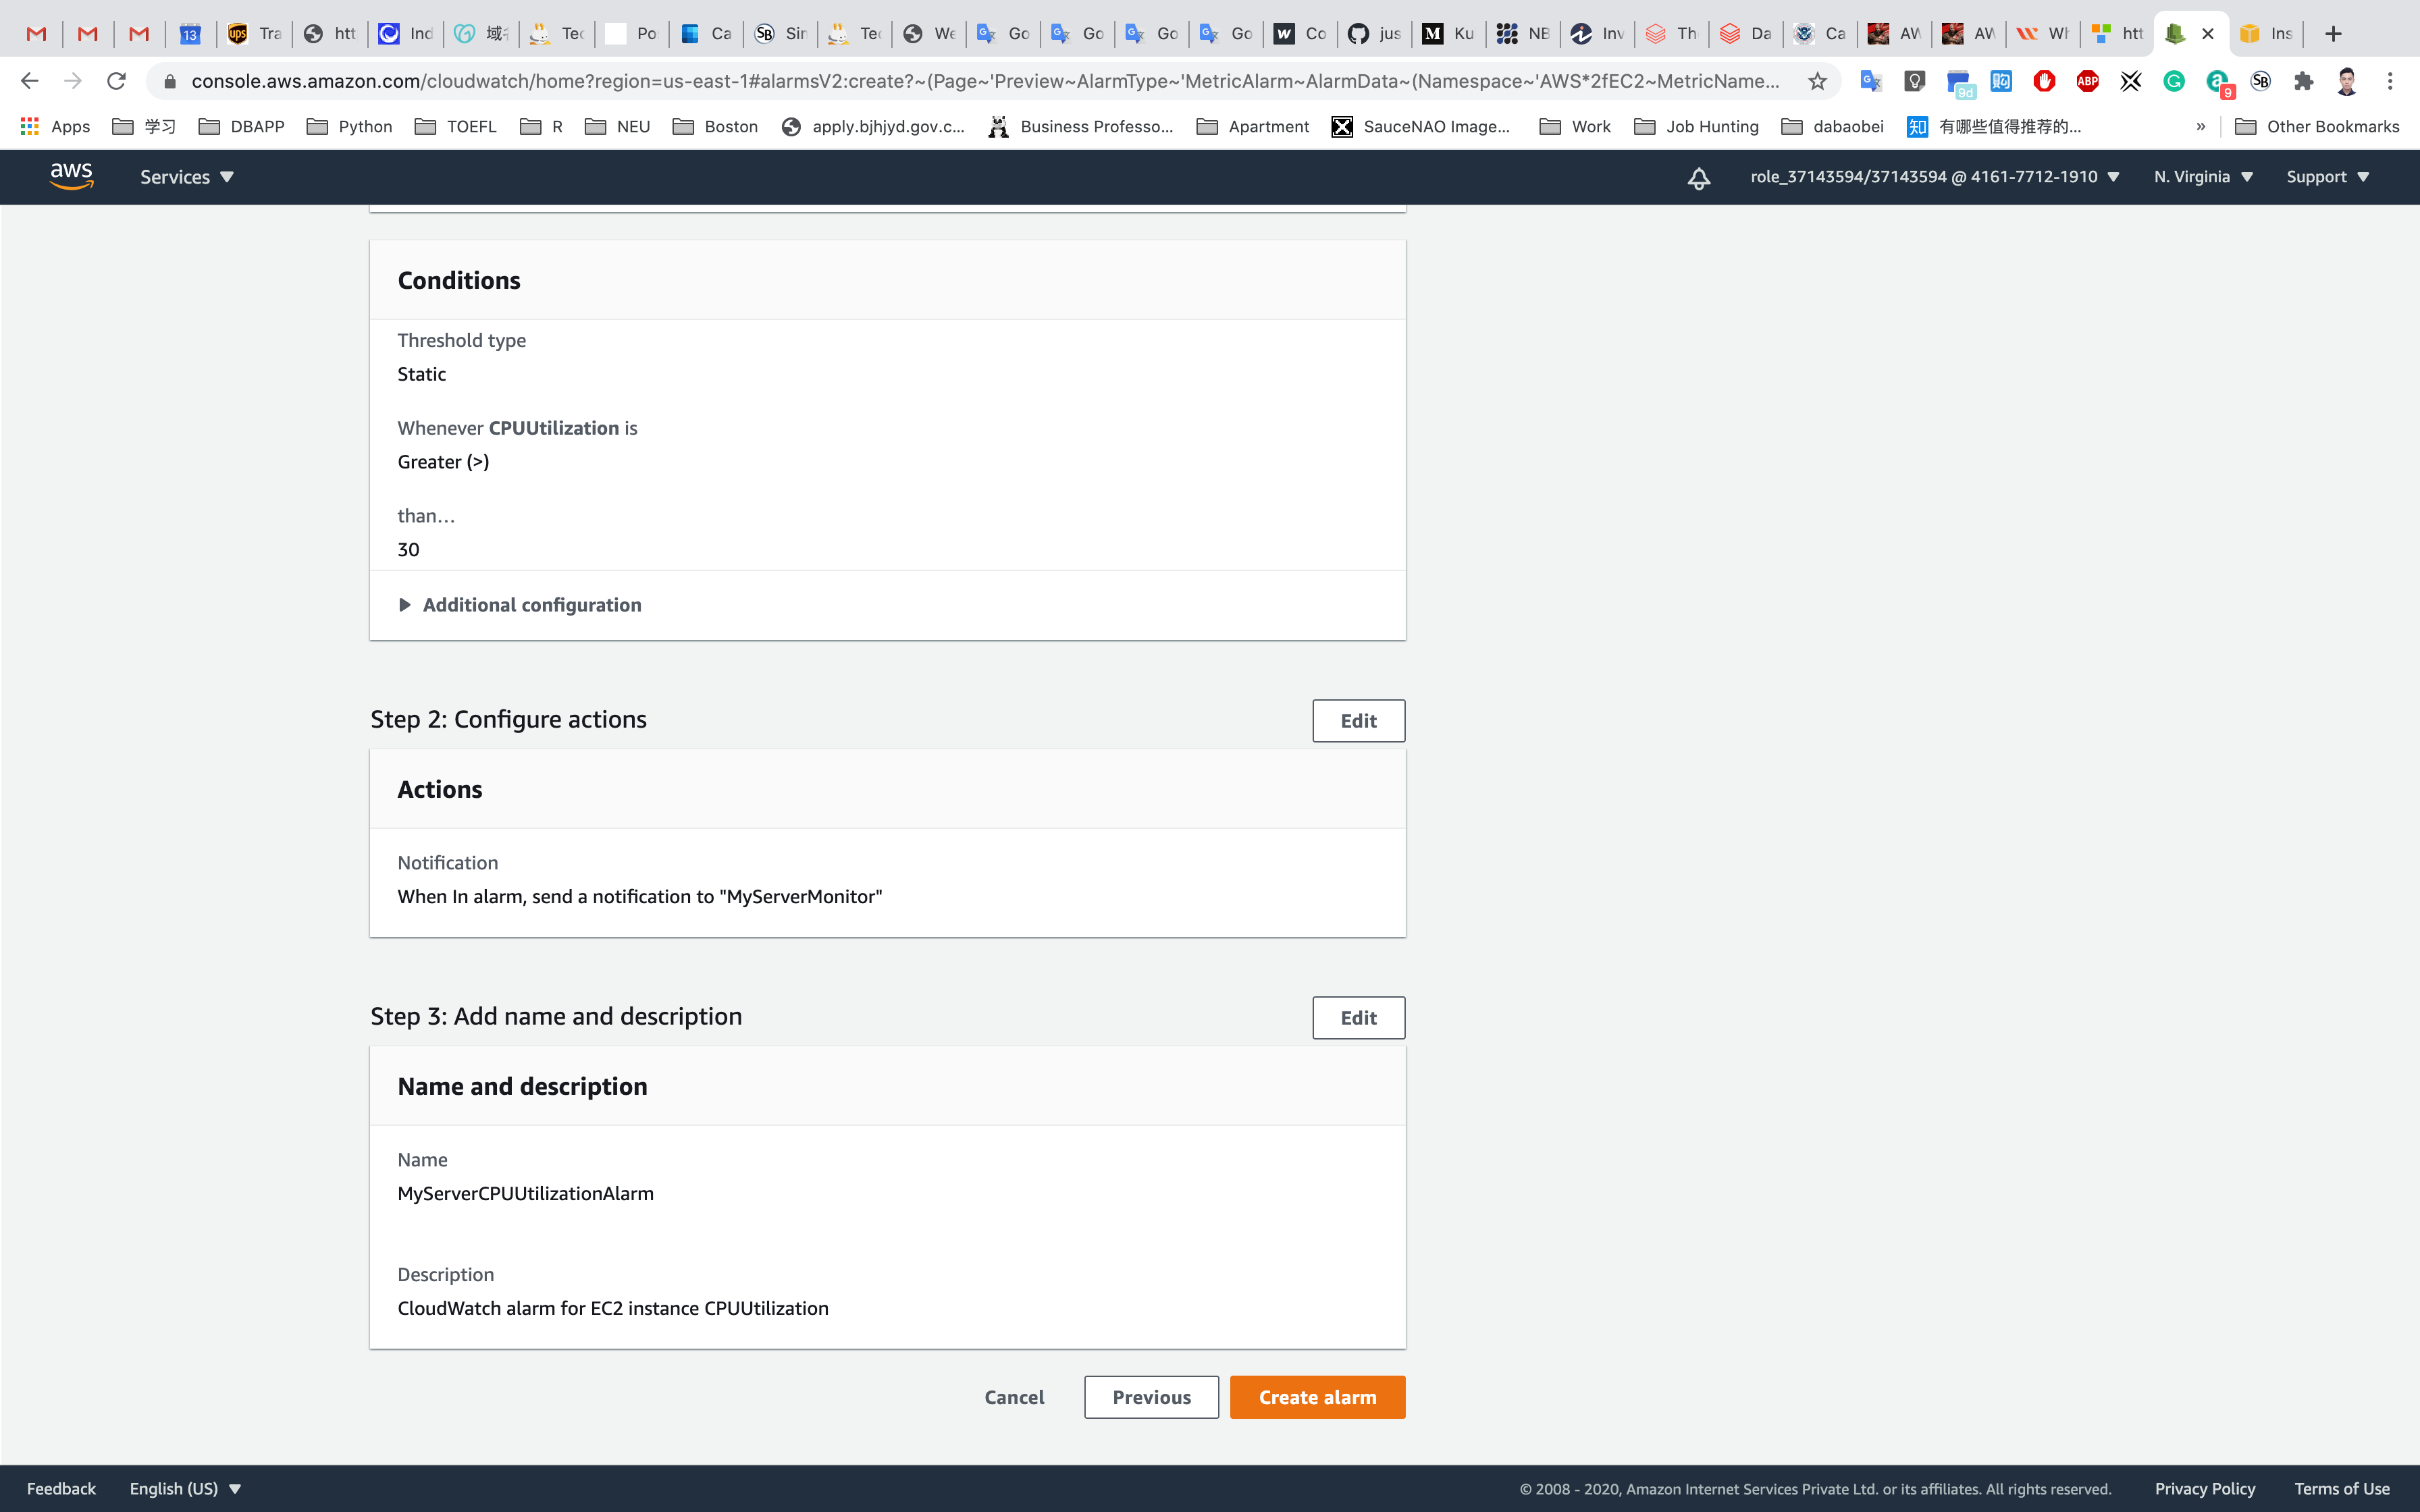This screenshot has height=1512, width=2420.
Task: Click the browser back arrow
Action: pyautogui.click(x=29, y=81)
